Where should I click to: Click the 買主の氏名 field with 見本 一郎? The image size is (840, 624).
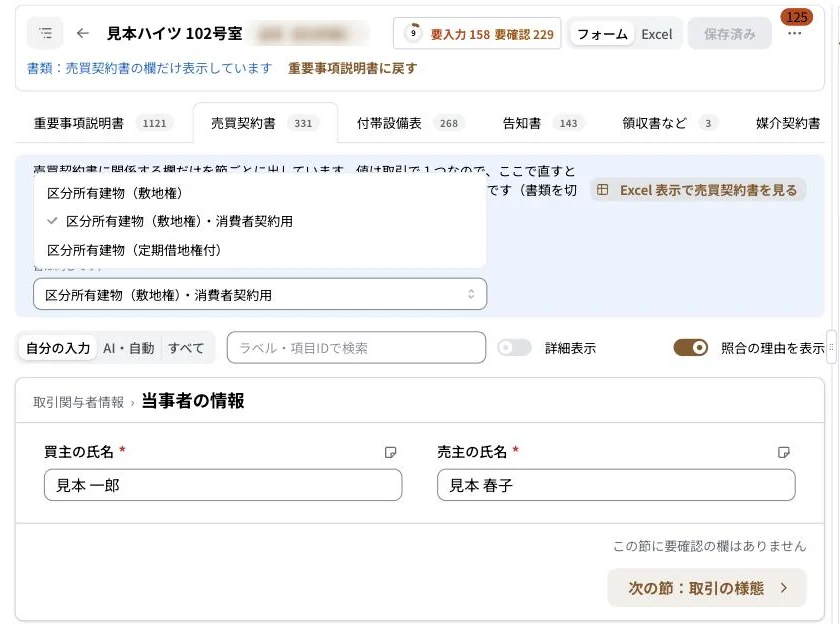click(x=223, y=485)
